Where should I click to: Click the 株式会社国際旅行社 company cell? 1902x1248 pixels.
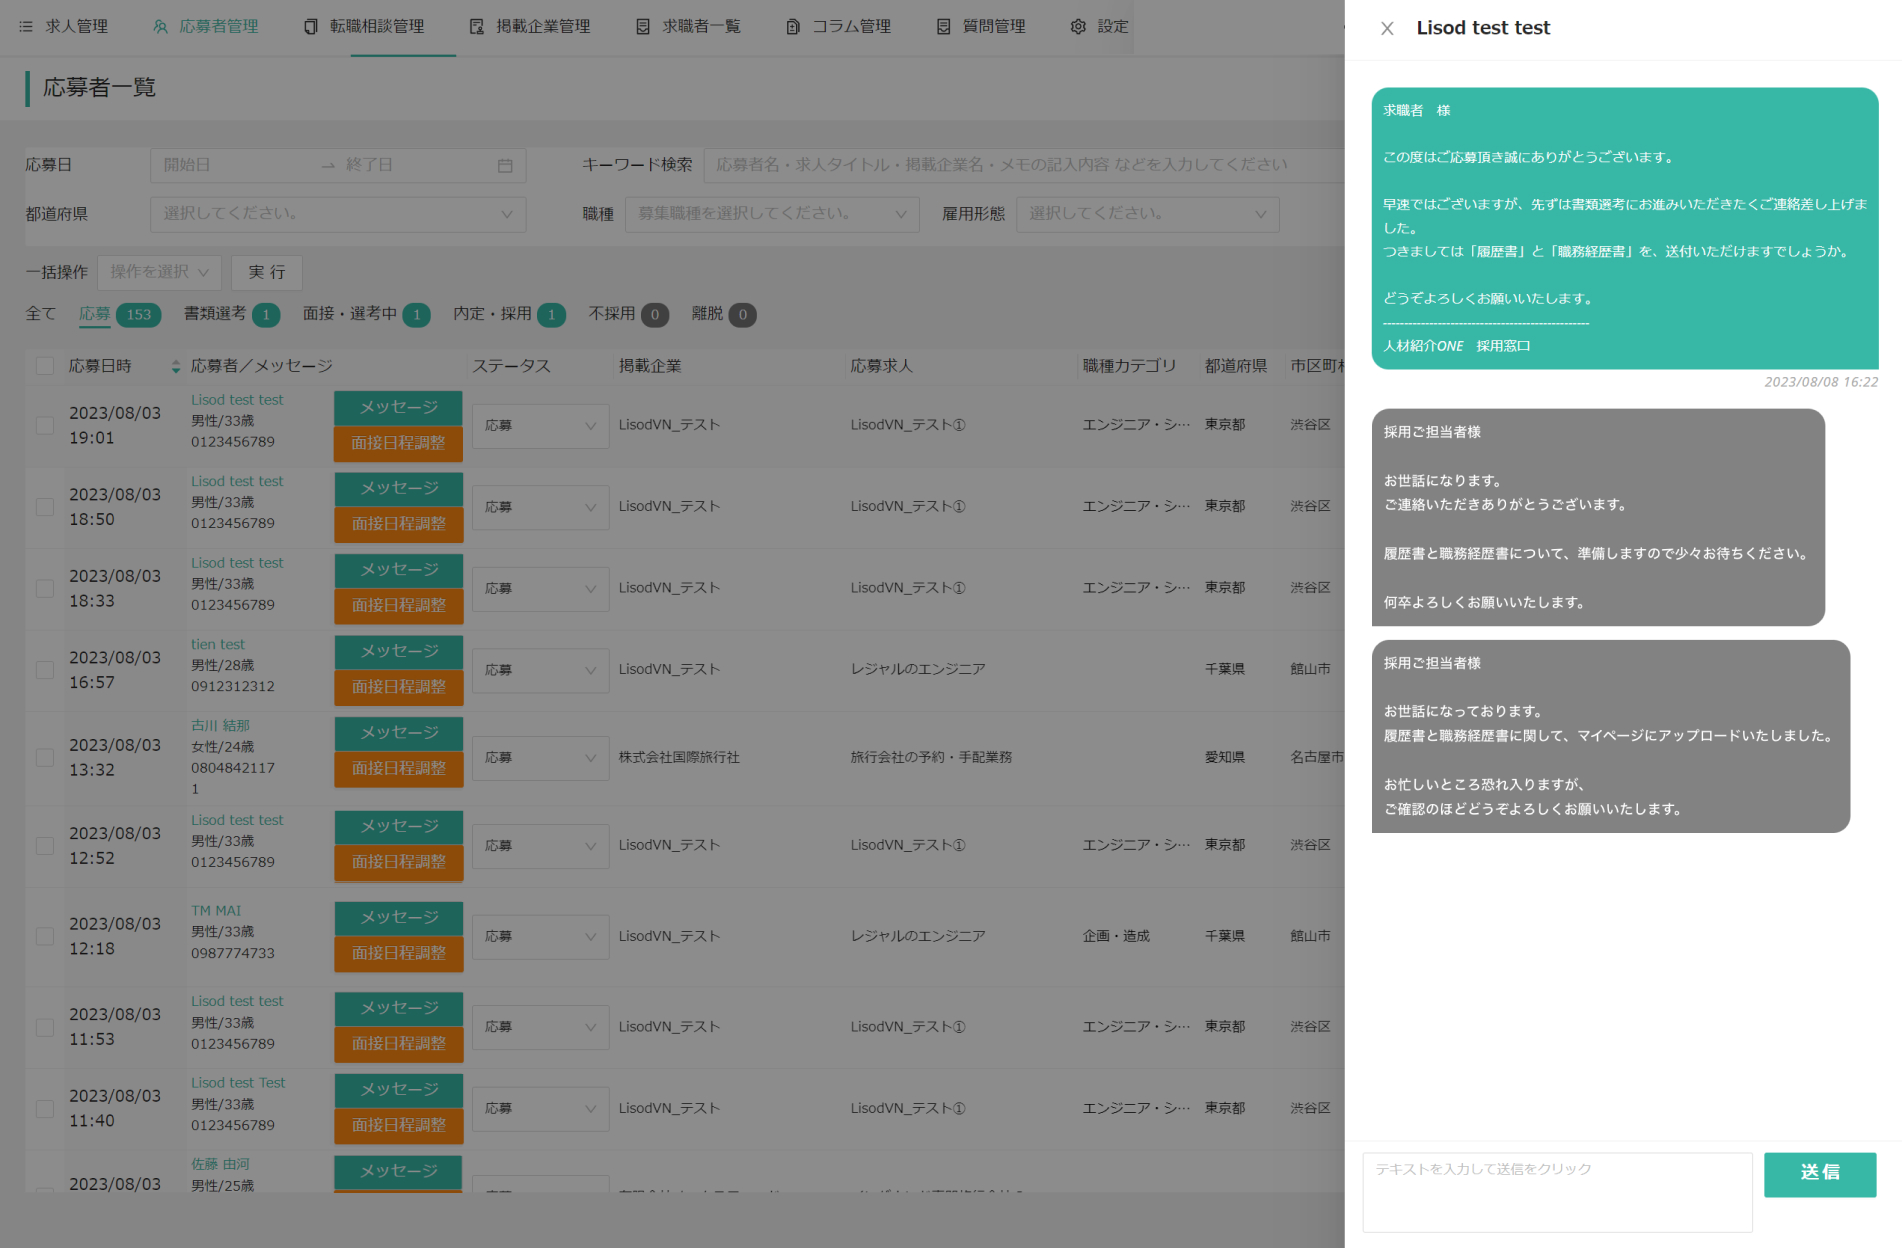click(x=679, y=757)
